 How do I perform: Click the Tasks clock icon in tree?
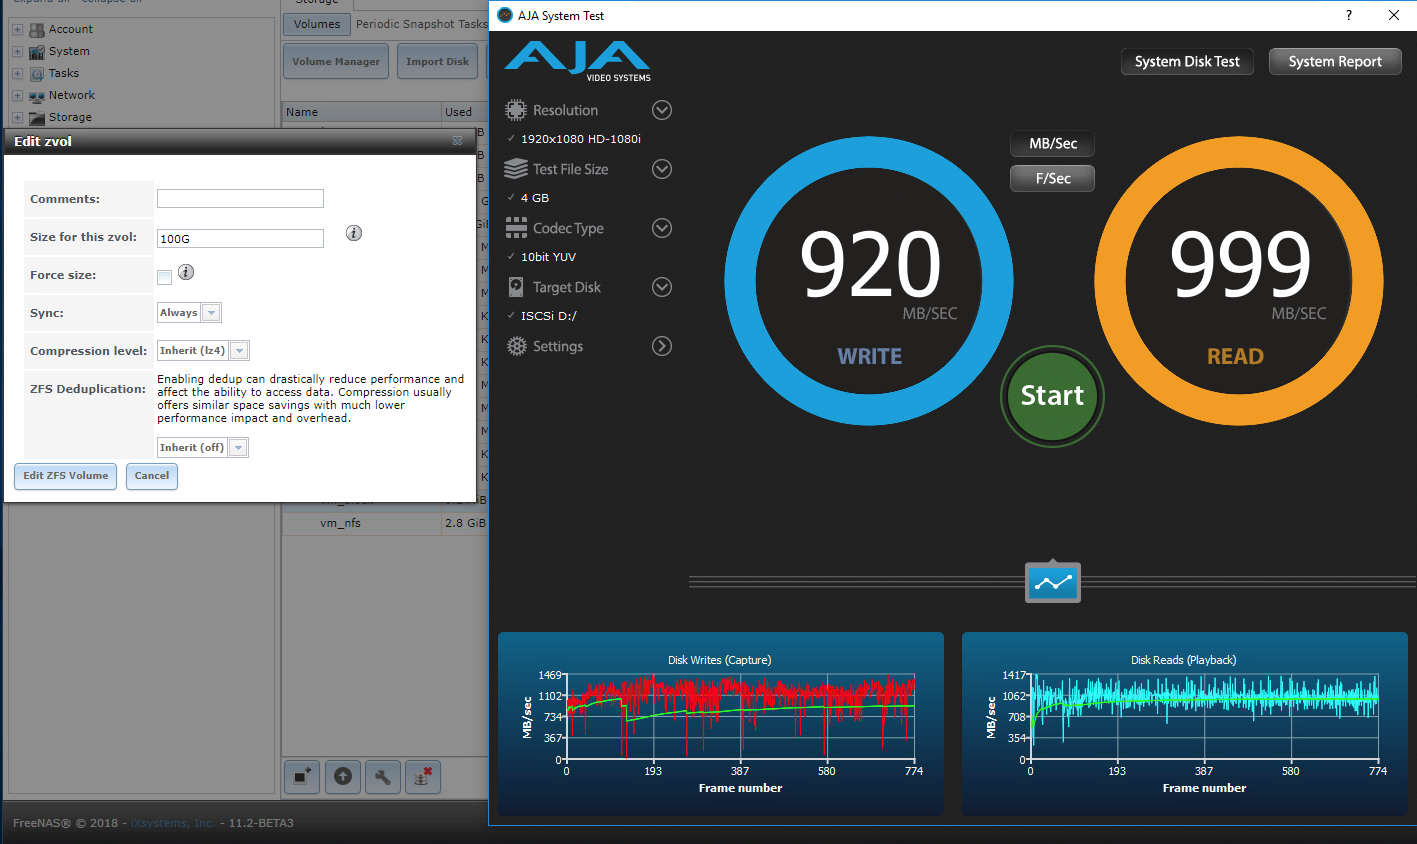pyautogui.click(x=37, y=74)
